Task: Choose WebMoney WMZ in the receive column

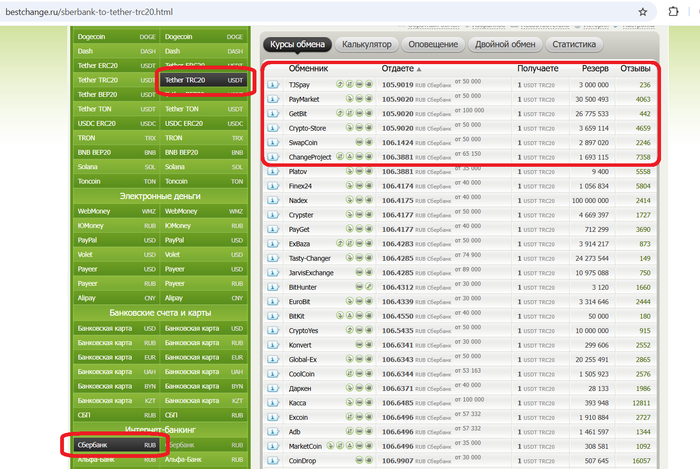Action: 204,212
